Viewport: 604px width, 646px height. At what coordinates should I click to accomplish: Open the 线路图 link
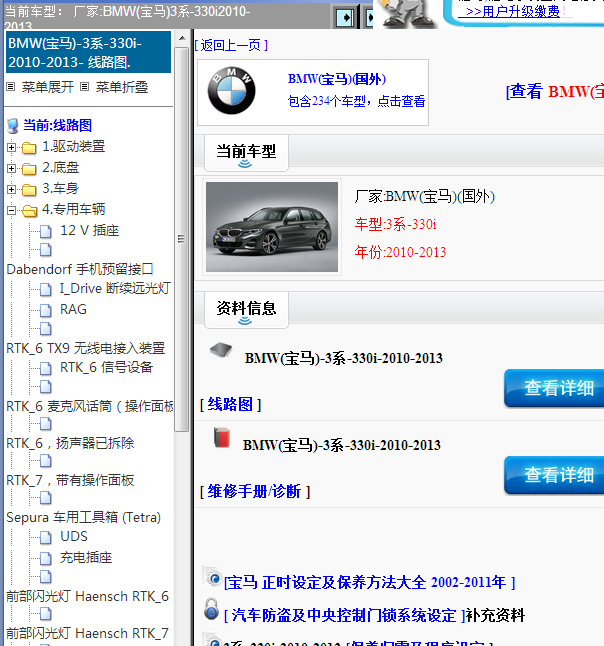pyautogui.click(x=230, y=404)
